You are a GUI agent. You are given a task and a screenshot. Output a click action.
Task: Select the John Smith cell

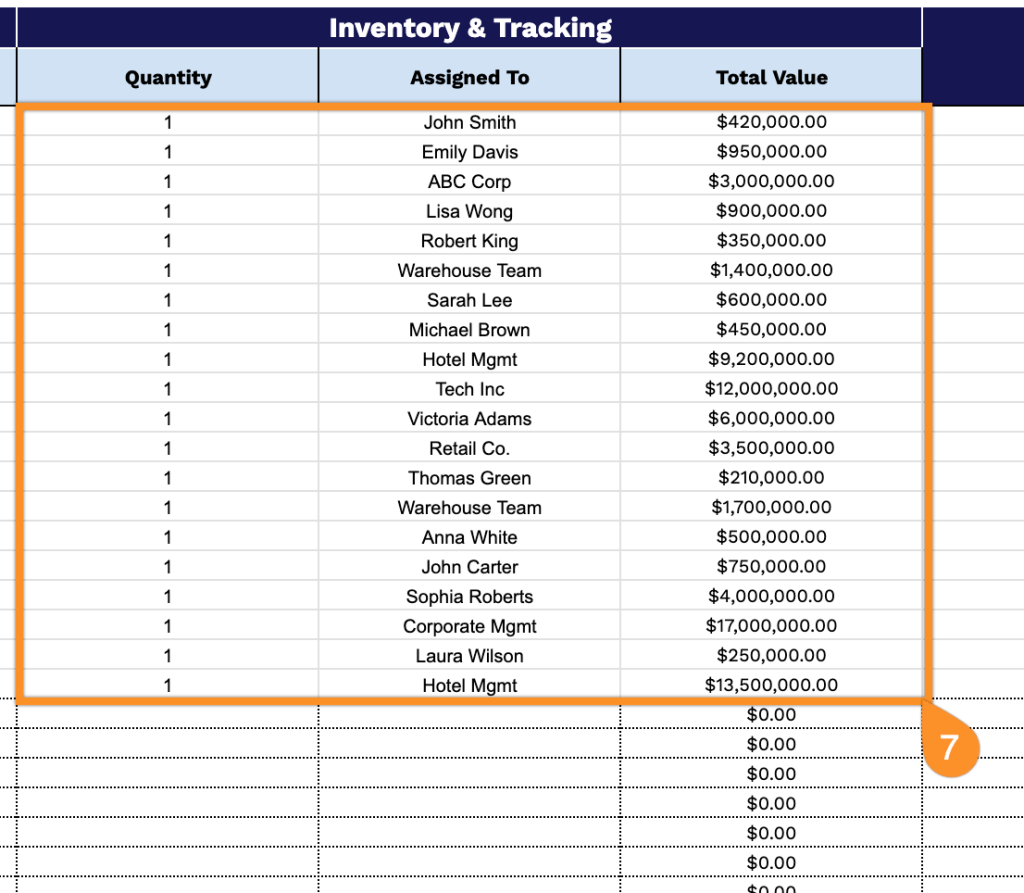[x=469, y=122]
